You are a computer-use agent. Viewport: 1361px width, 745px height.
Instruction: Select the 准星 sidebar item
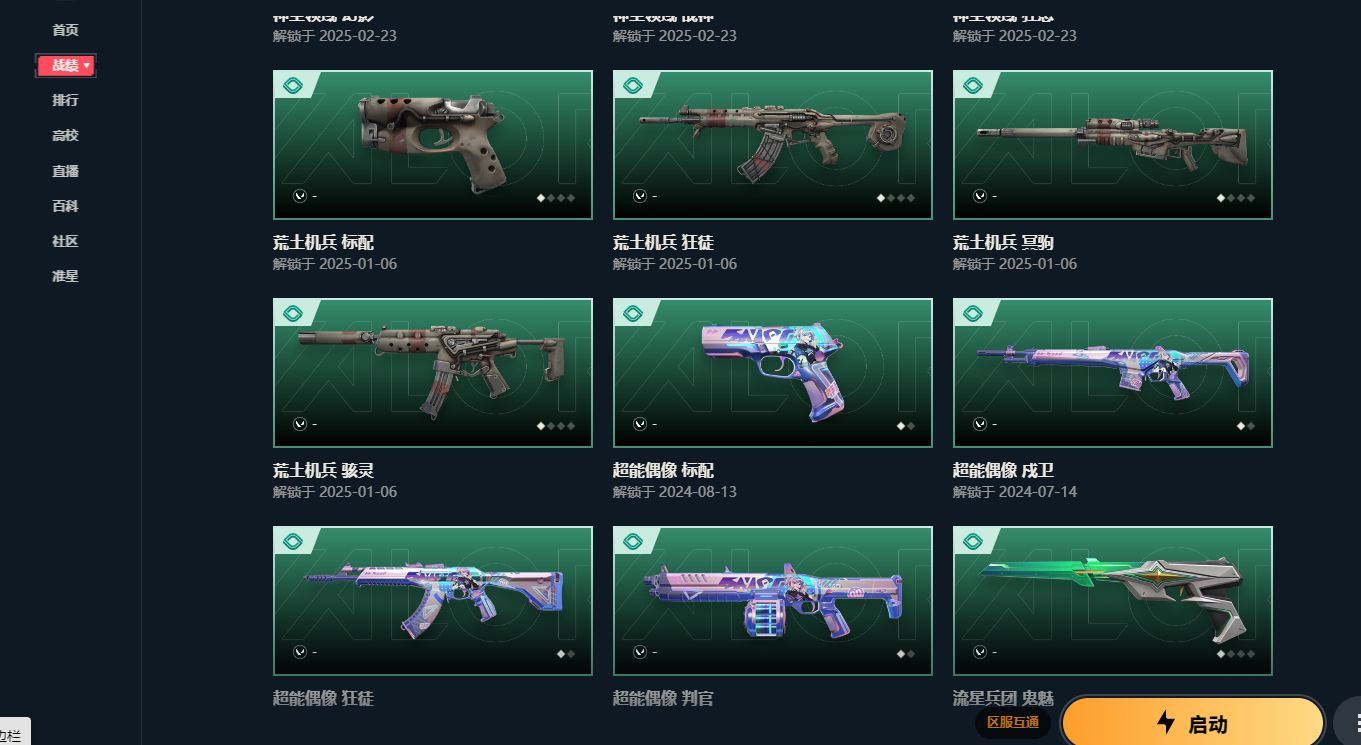65,276
